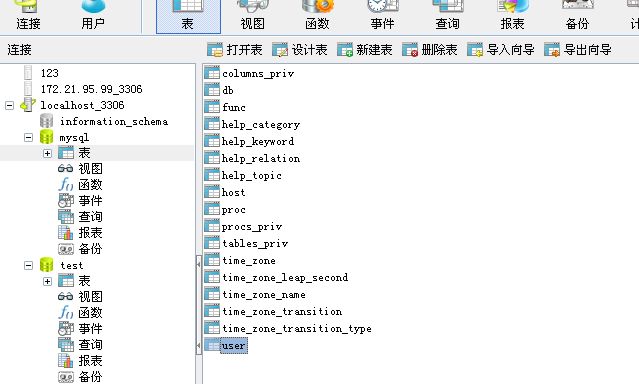Click the 删除表 (Delete Table) button
Viewport: 639px width, 384px height.
click(x=430, y=50)
